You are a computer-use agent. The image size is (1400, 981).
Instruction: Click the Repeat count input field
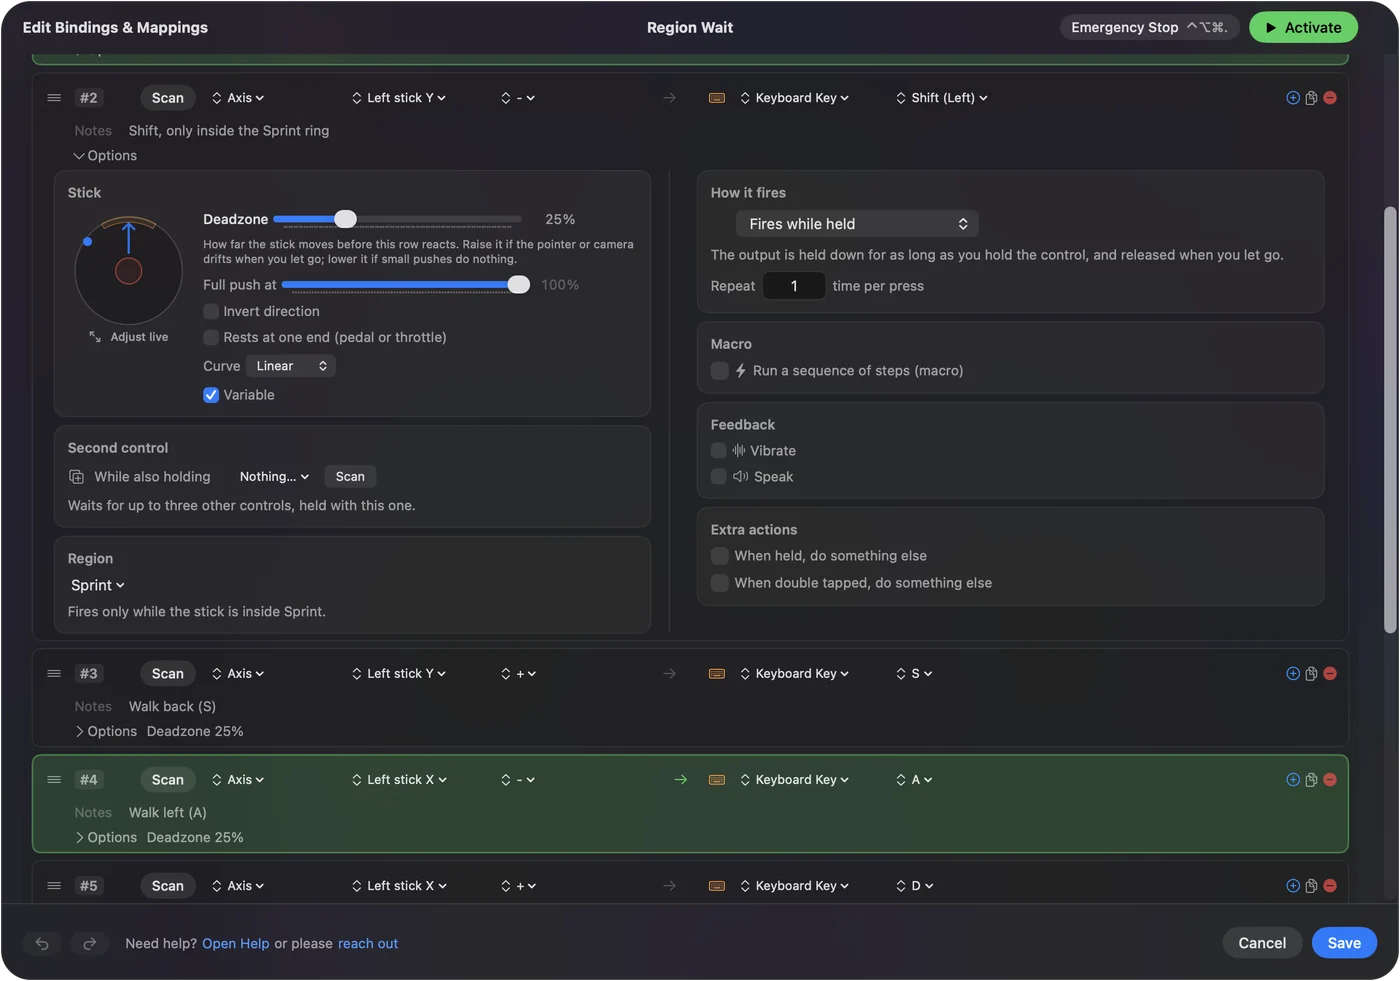coord(794,286)
